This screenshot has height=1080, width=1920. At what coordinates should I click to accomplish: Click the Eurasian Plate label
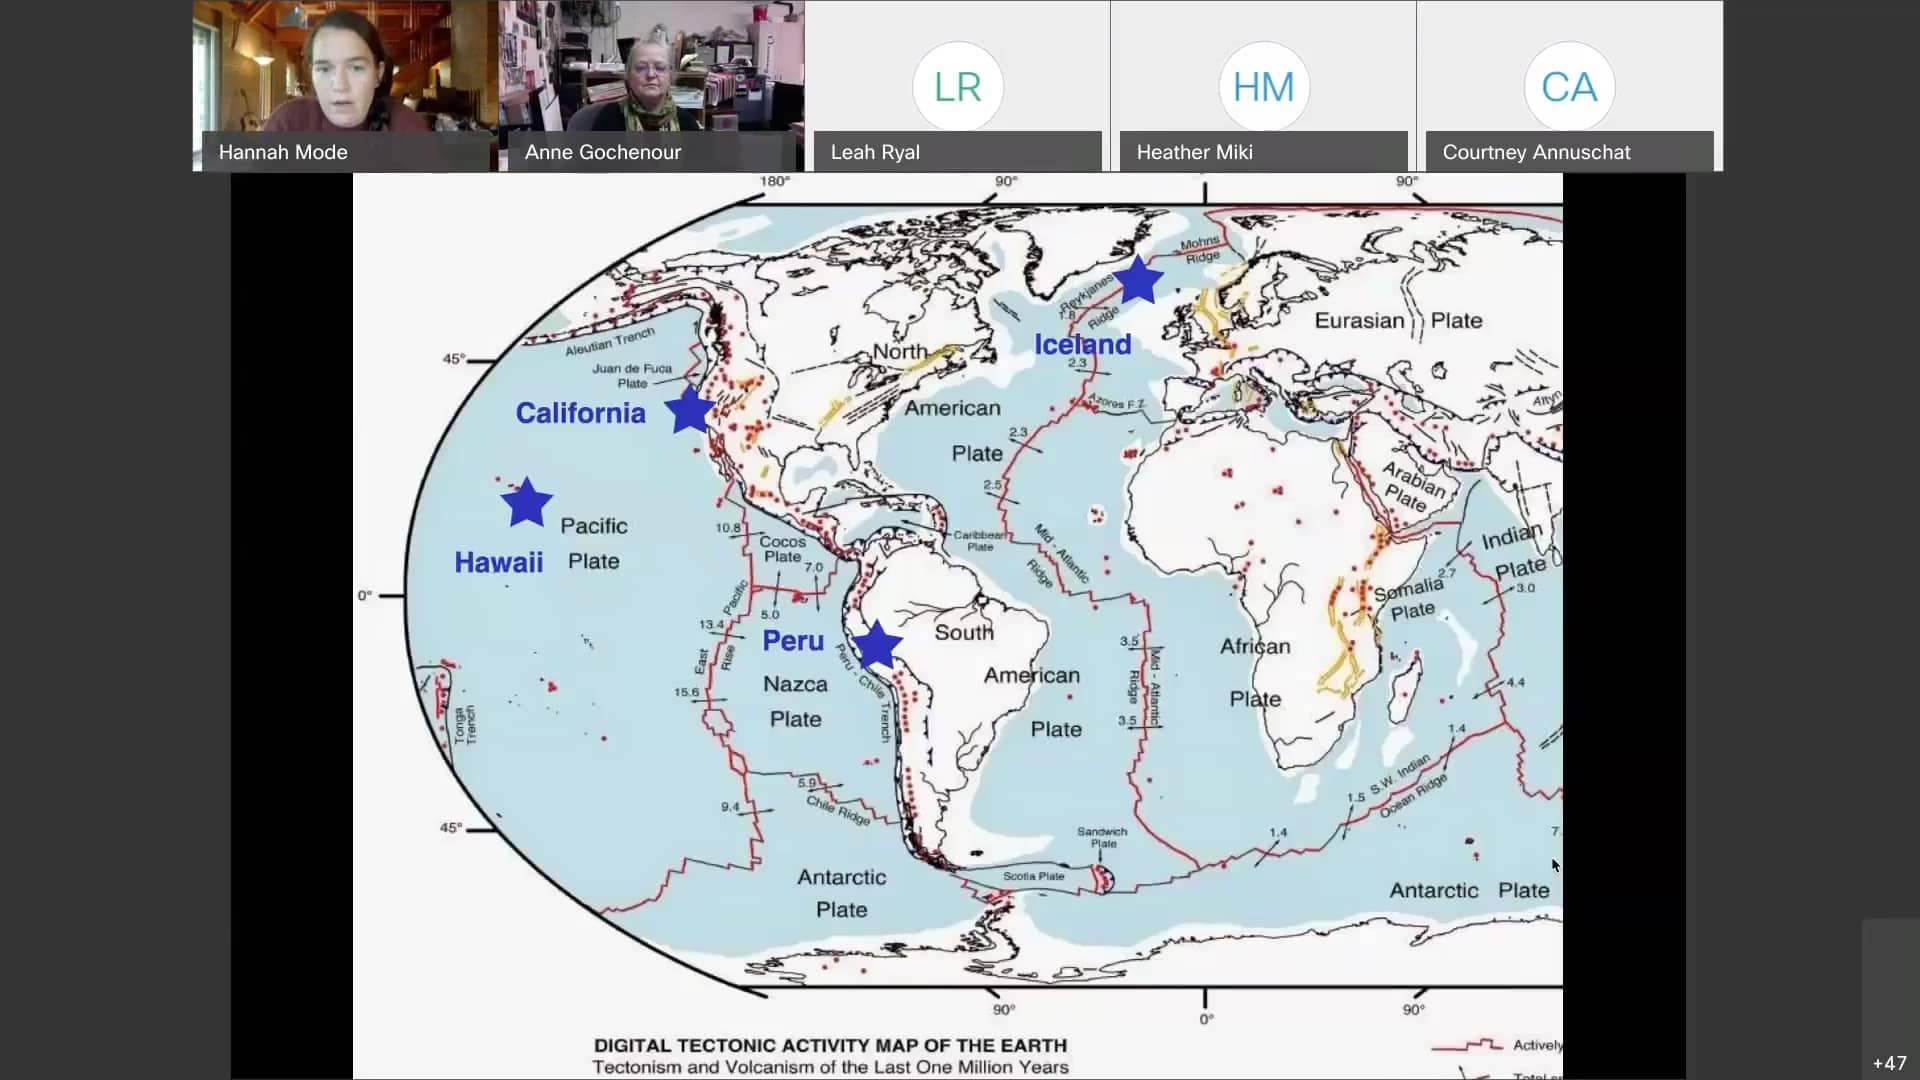(1398, 321)
